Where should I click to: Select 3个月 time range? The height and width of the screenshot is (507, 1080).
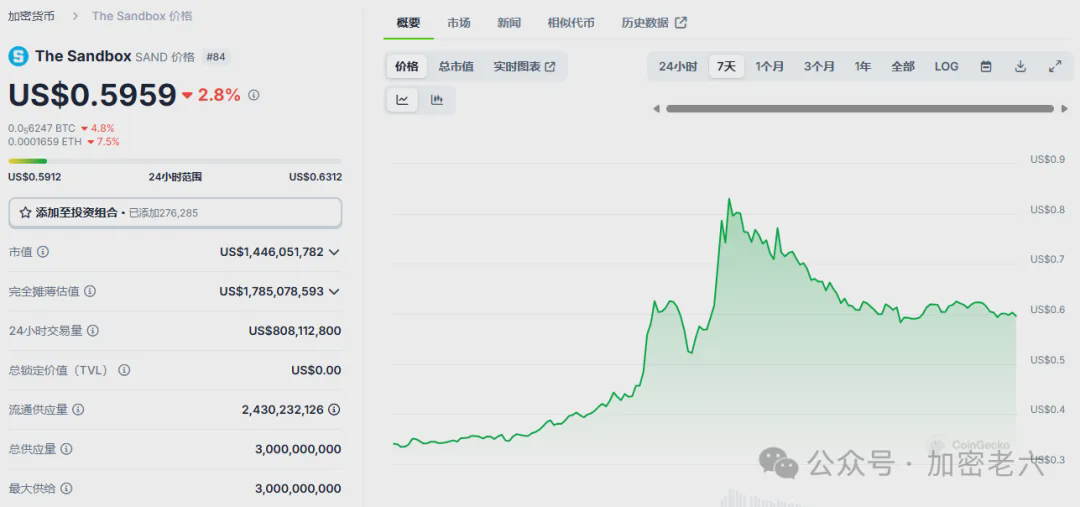(x=819, y=66)
